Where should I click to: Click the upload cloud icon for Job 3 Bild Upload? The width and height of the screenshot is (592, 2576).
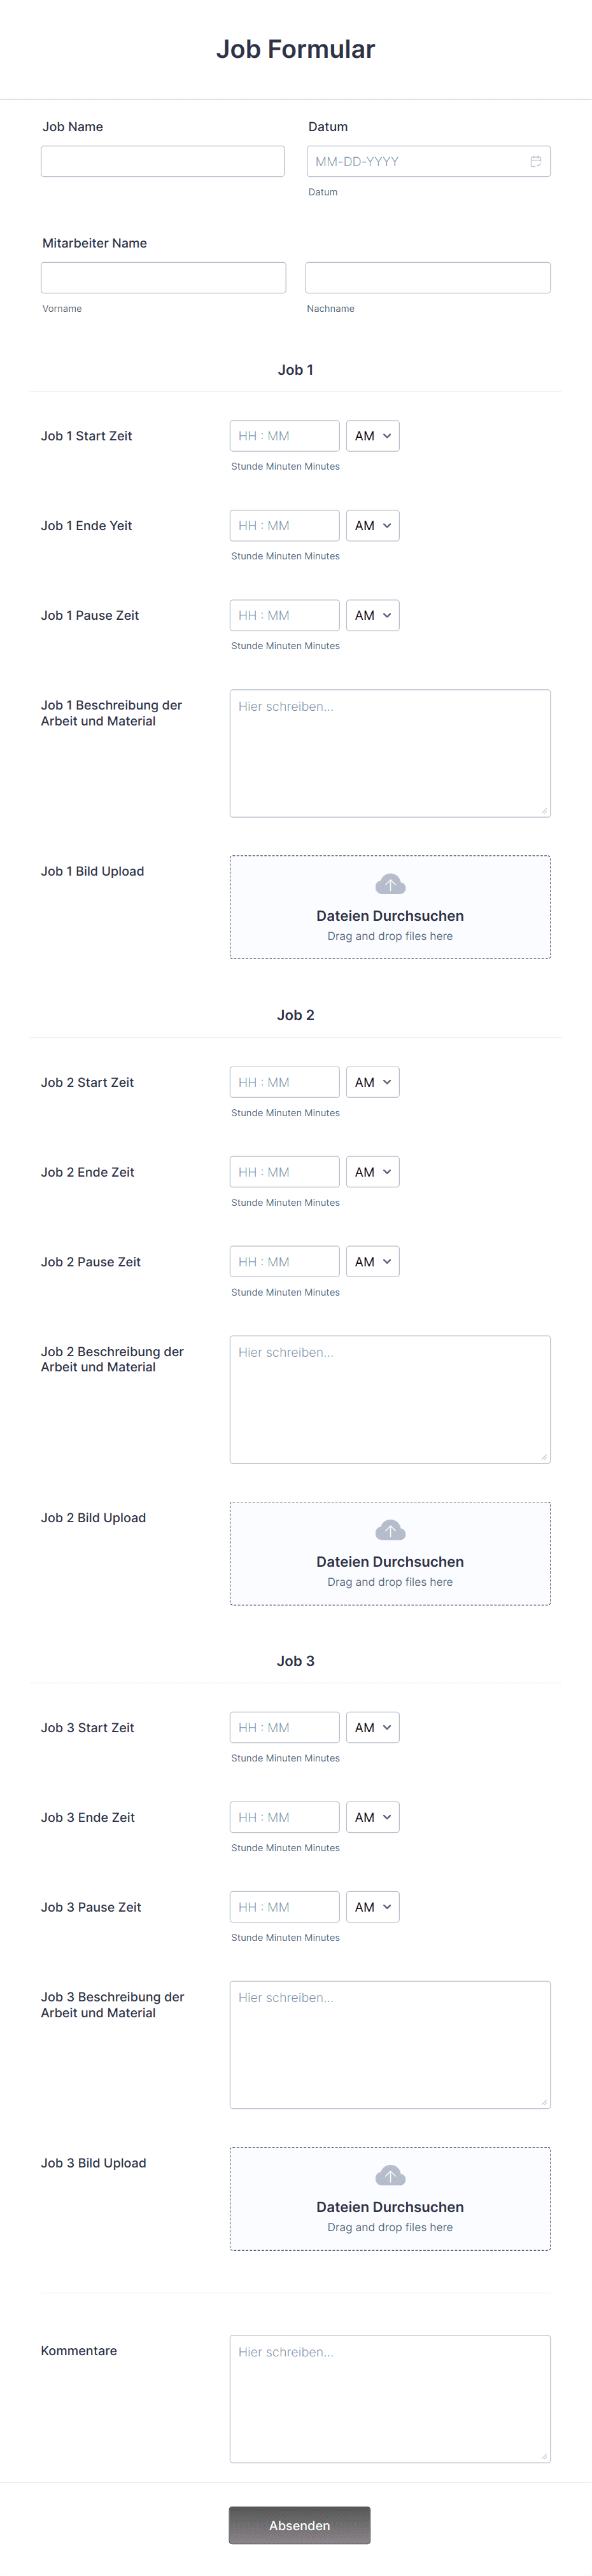point(389,2174)
